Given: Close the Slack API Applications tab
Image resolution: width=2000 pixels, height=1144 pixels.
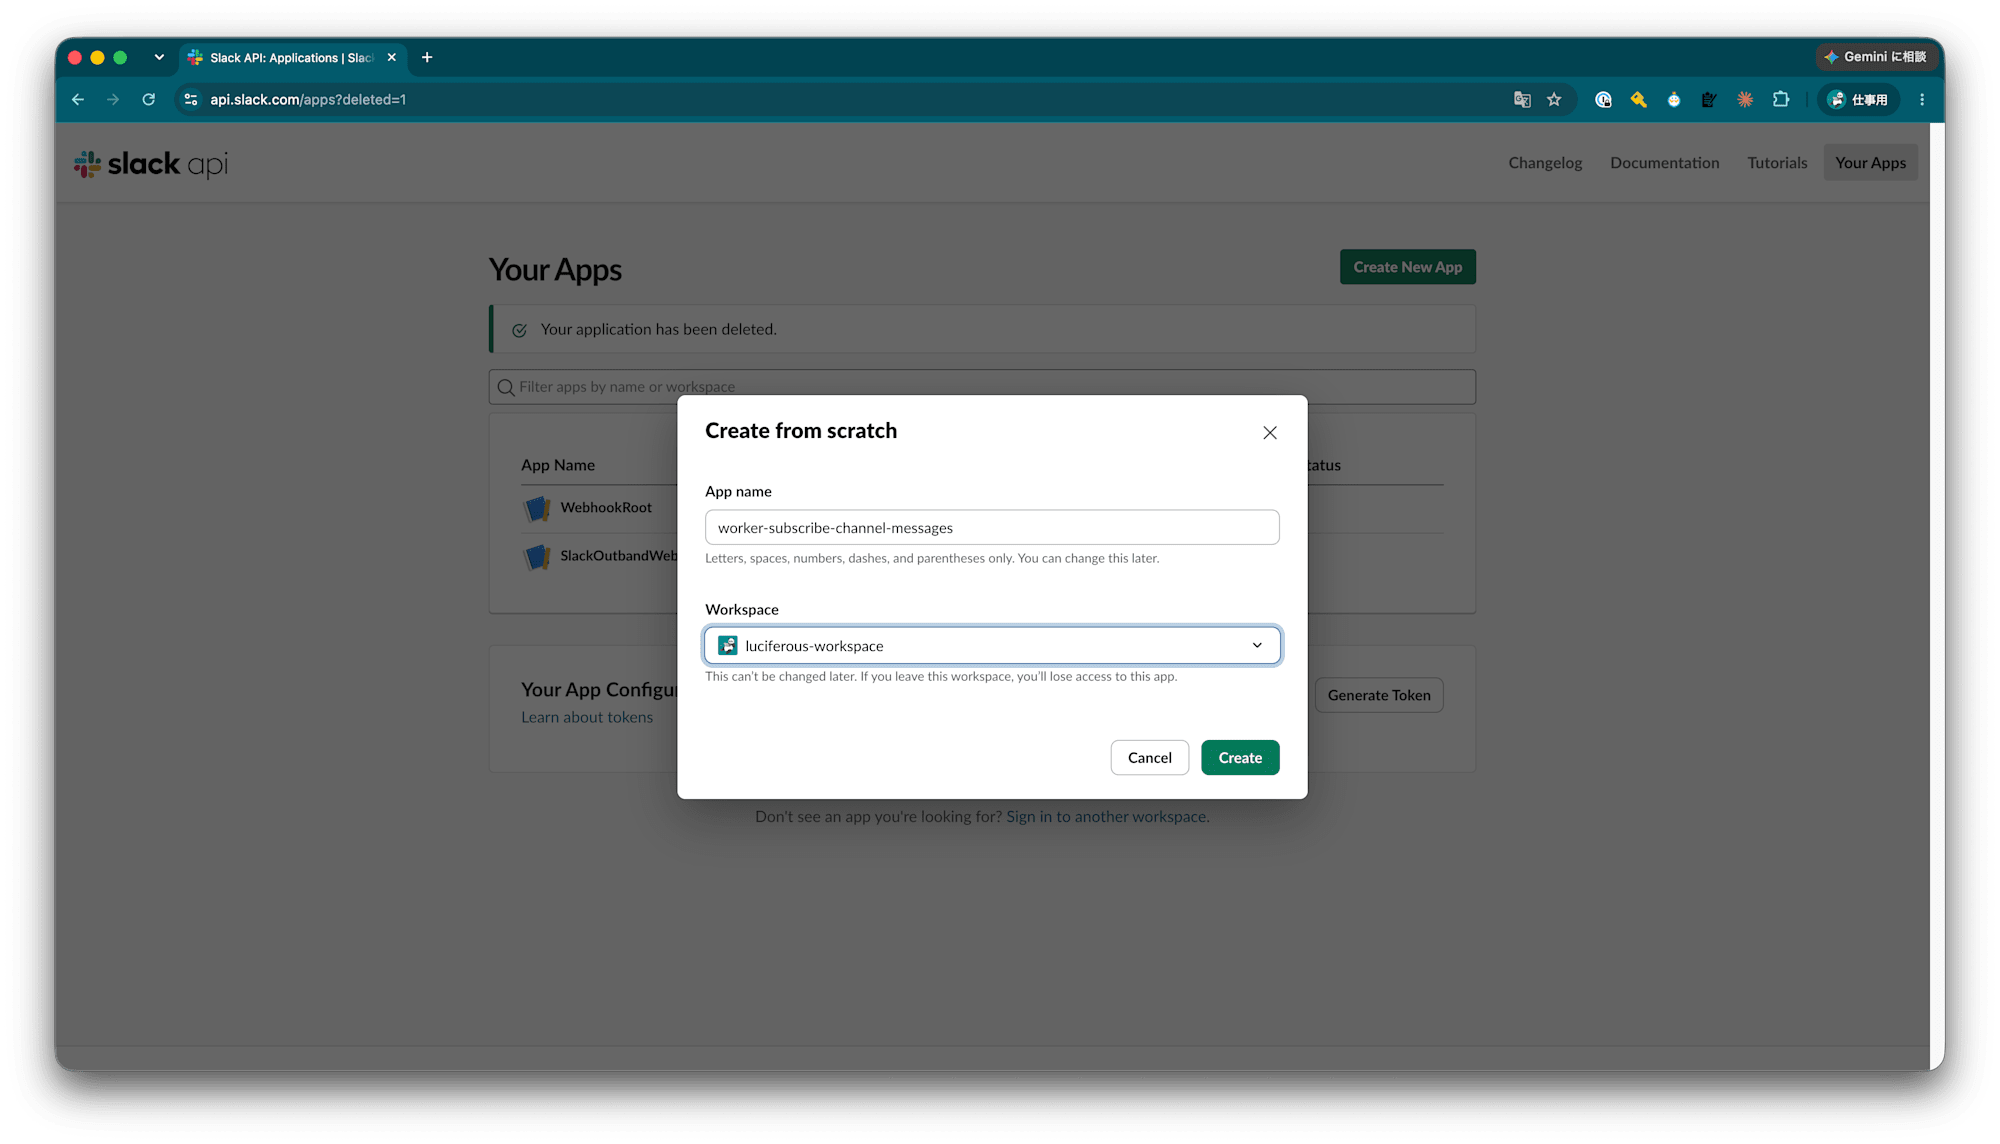Looking at the screenshot, I should click(392, 57).
